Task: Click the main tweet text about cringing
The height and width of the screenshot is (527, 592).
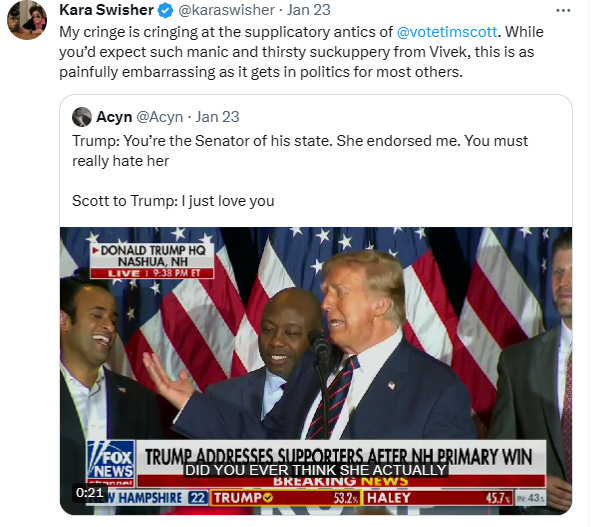Action: (301, 52)
